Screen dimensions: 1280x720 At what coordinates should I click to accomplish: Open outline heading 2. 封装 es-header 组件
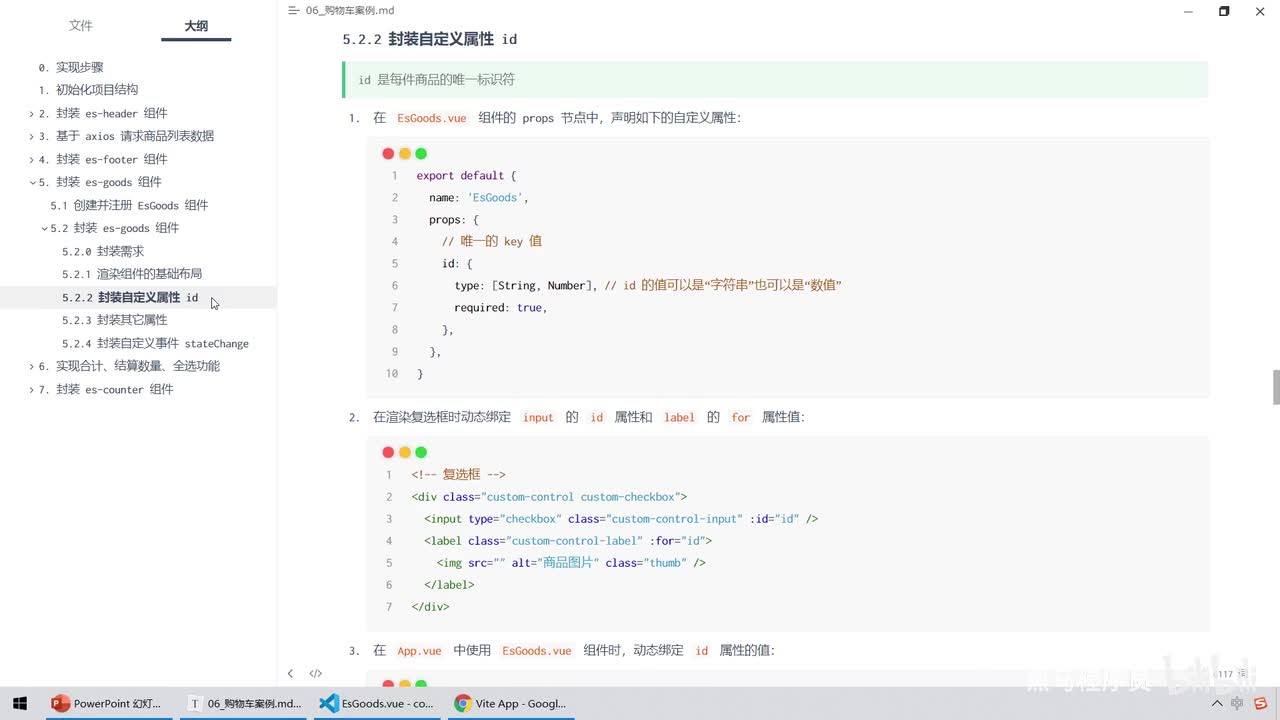(x=103, y=113)
